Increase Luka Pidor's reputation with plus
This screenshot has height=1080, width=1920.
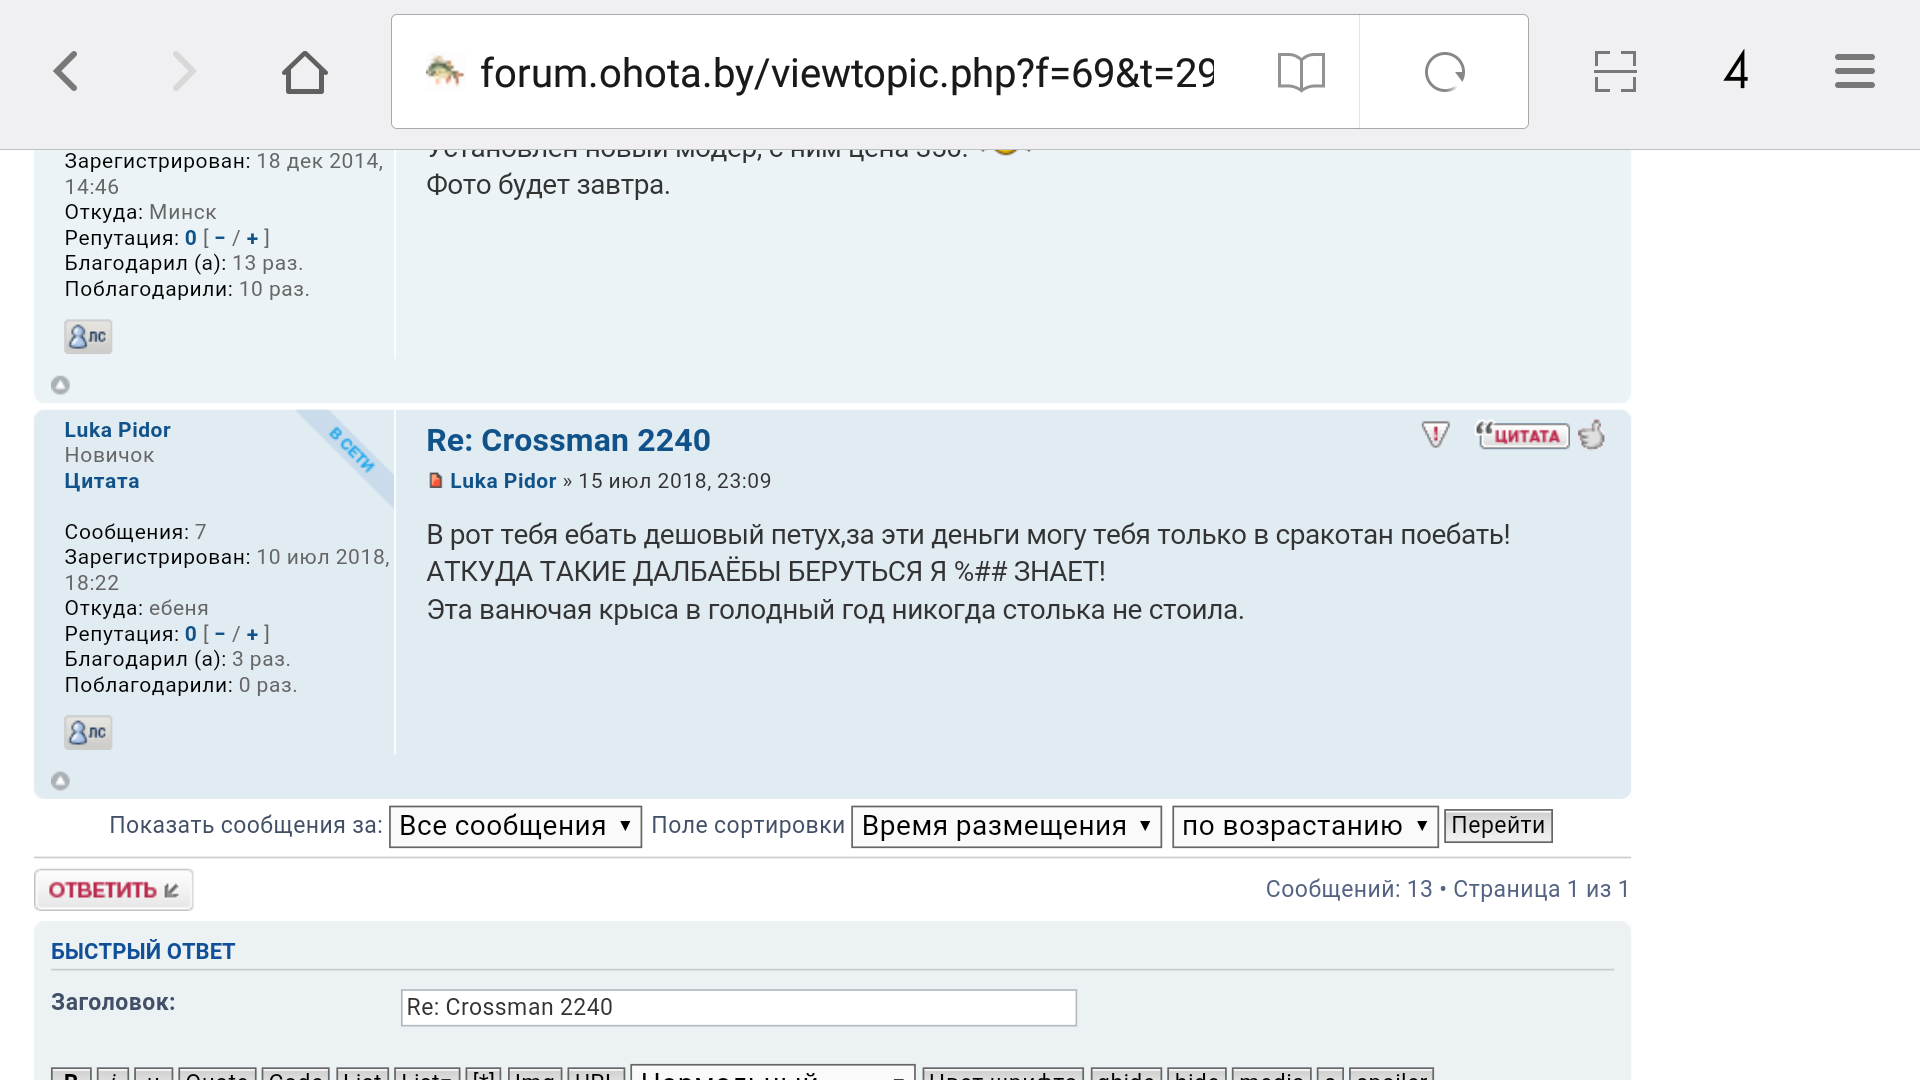[252, 634]
